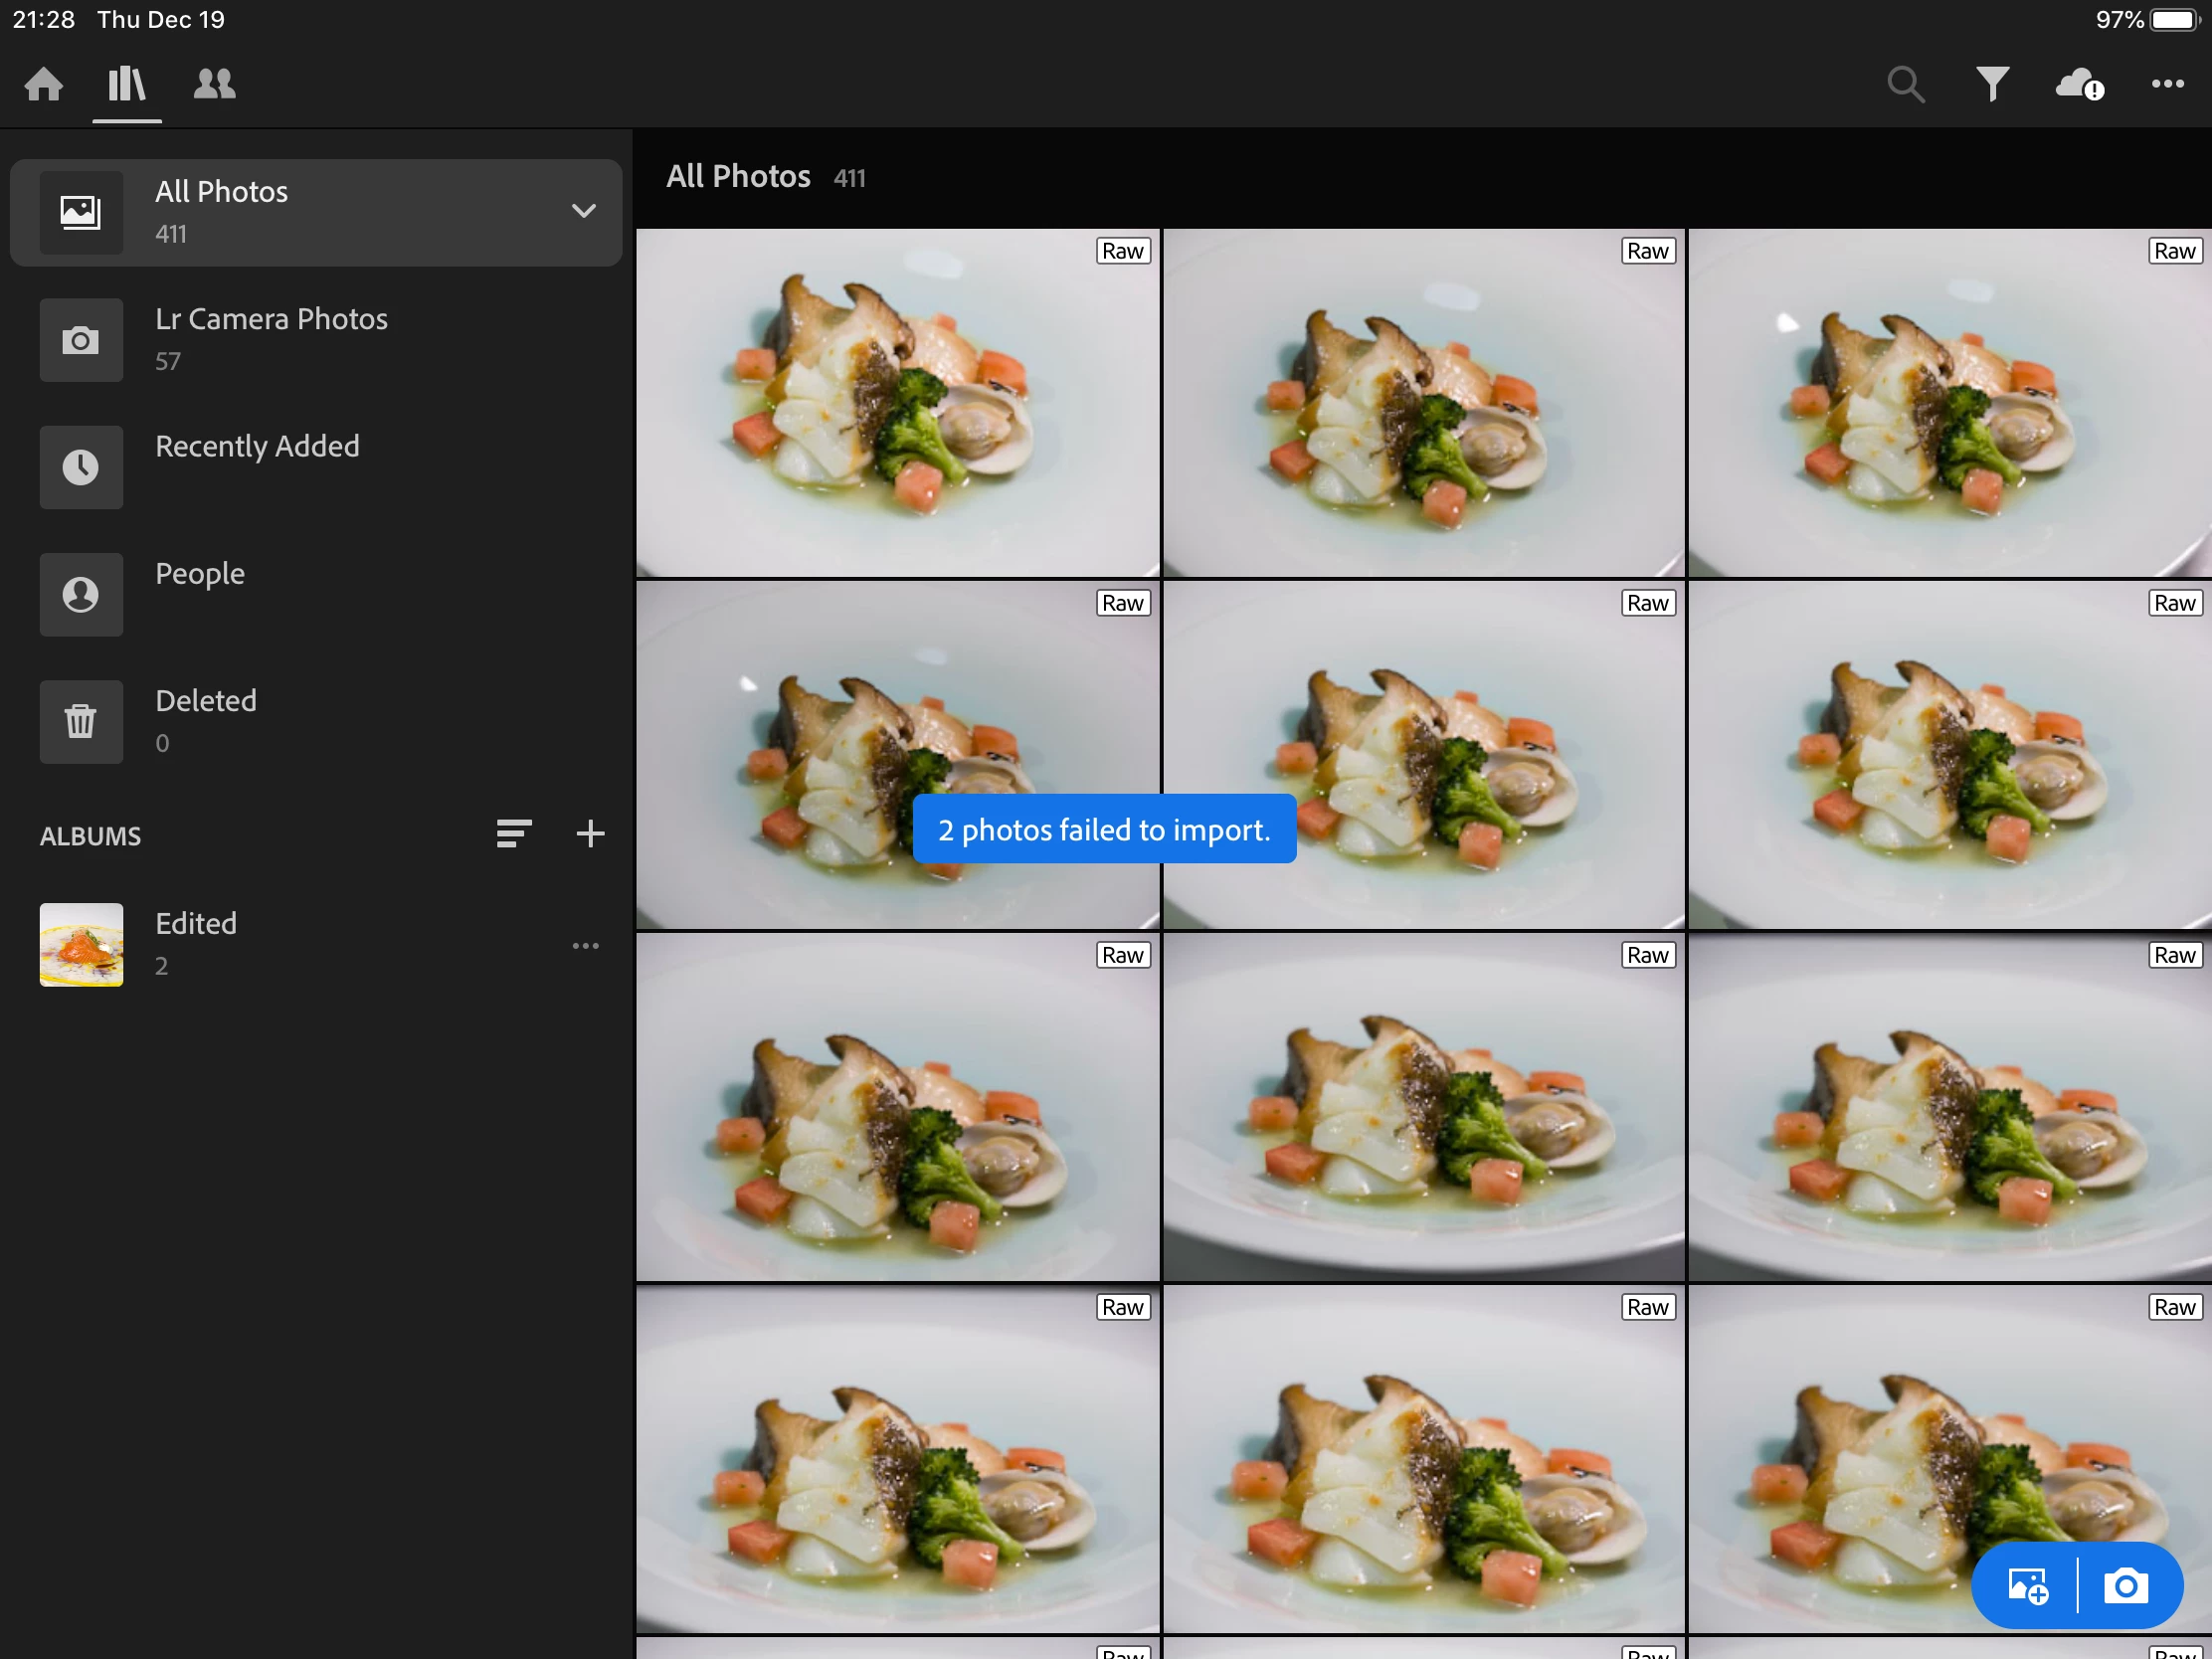
Task: Dismiss the photos failed to import message
Action: [x=1104, y=829]
